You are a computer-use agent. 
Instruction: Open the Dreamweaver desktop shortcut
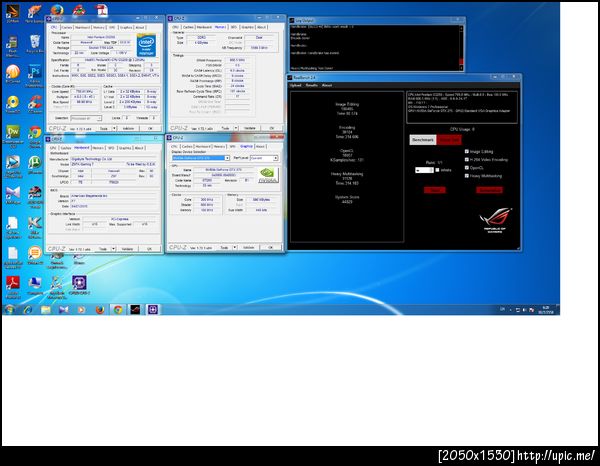(13, 135)
